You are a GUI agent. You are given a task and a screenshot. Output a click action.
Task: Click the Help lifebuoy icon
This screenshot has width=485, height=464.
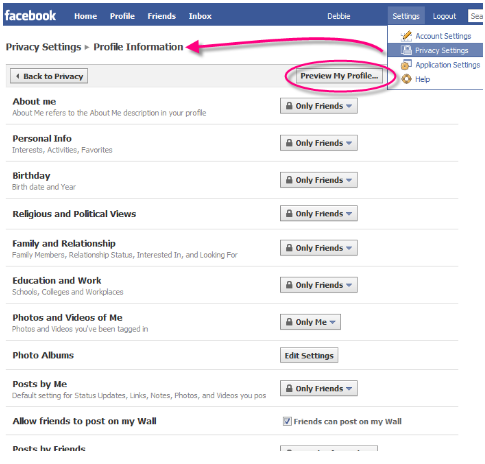(x=406, y=79)
